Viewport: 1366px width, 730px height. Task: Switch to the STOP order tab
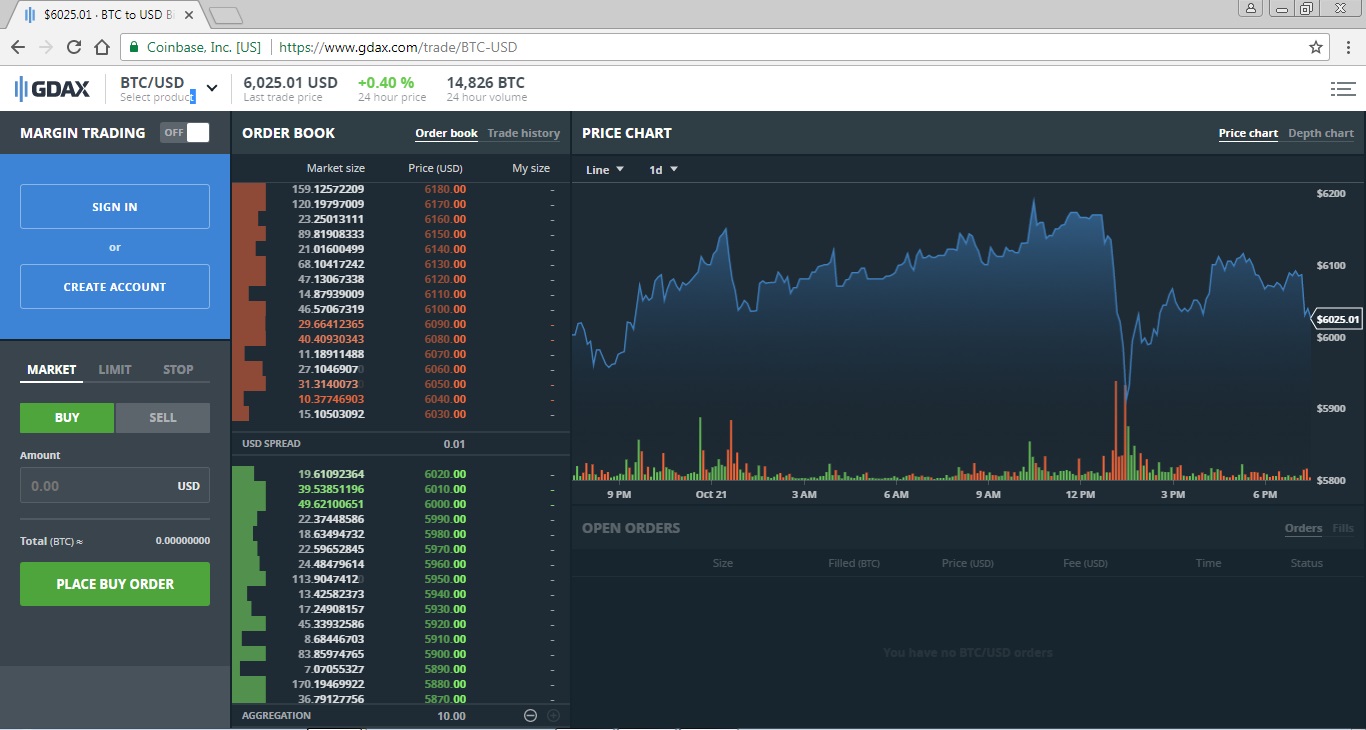[x=178, y=370]
